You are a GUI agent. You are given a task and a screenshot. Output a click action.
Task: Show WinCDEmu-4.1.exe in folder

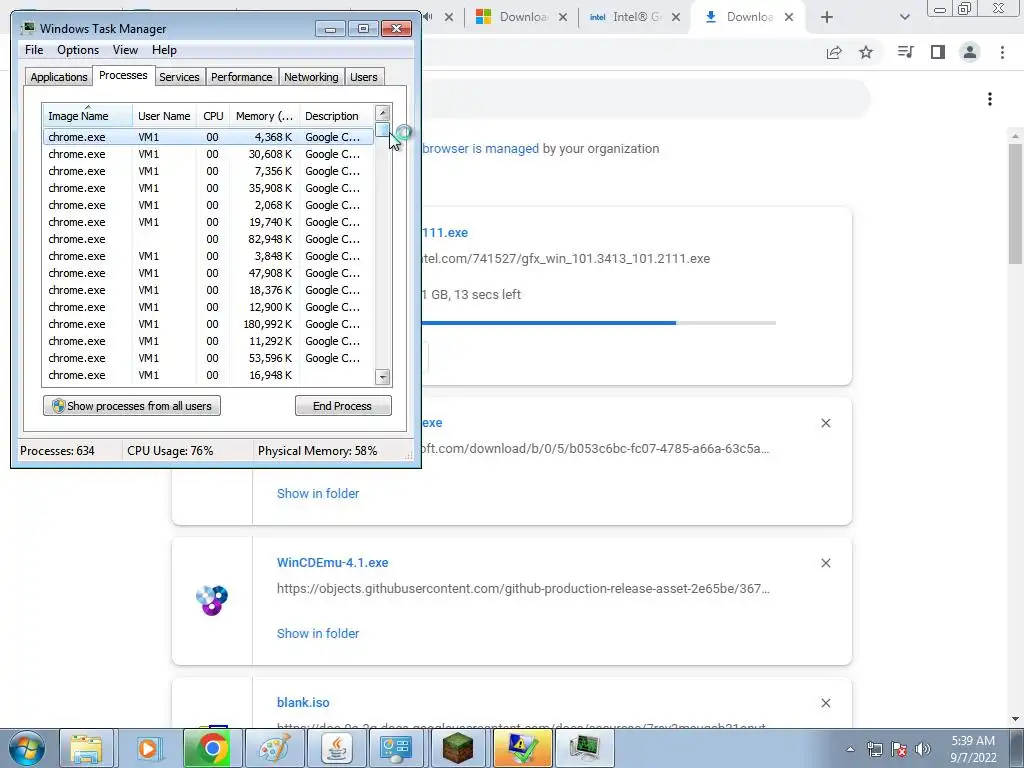point(318,633)
